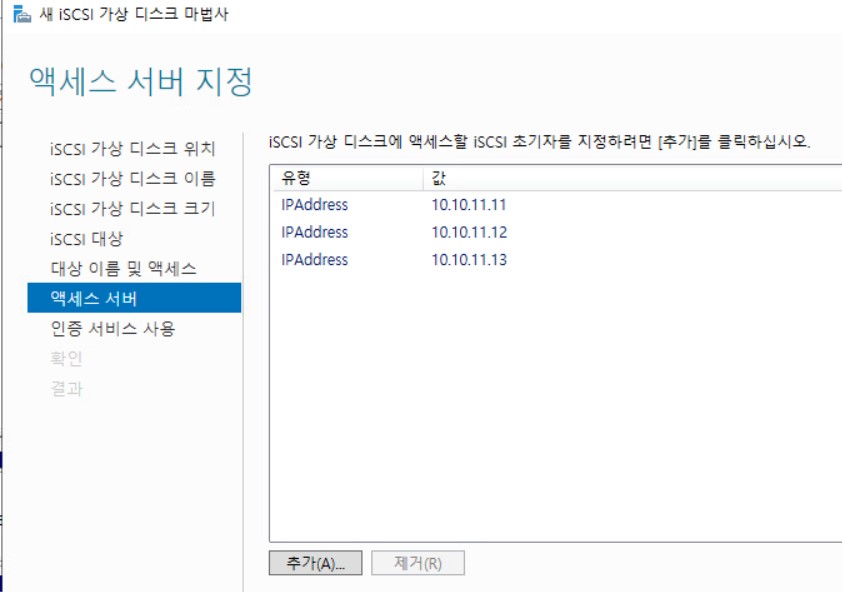Screen dimensions: 842x592
Task: Open the iSCSI 가상 디스크 위치 step
Action: (133, 148)
